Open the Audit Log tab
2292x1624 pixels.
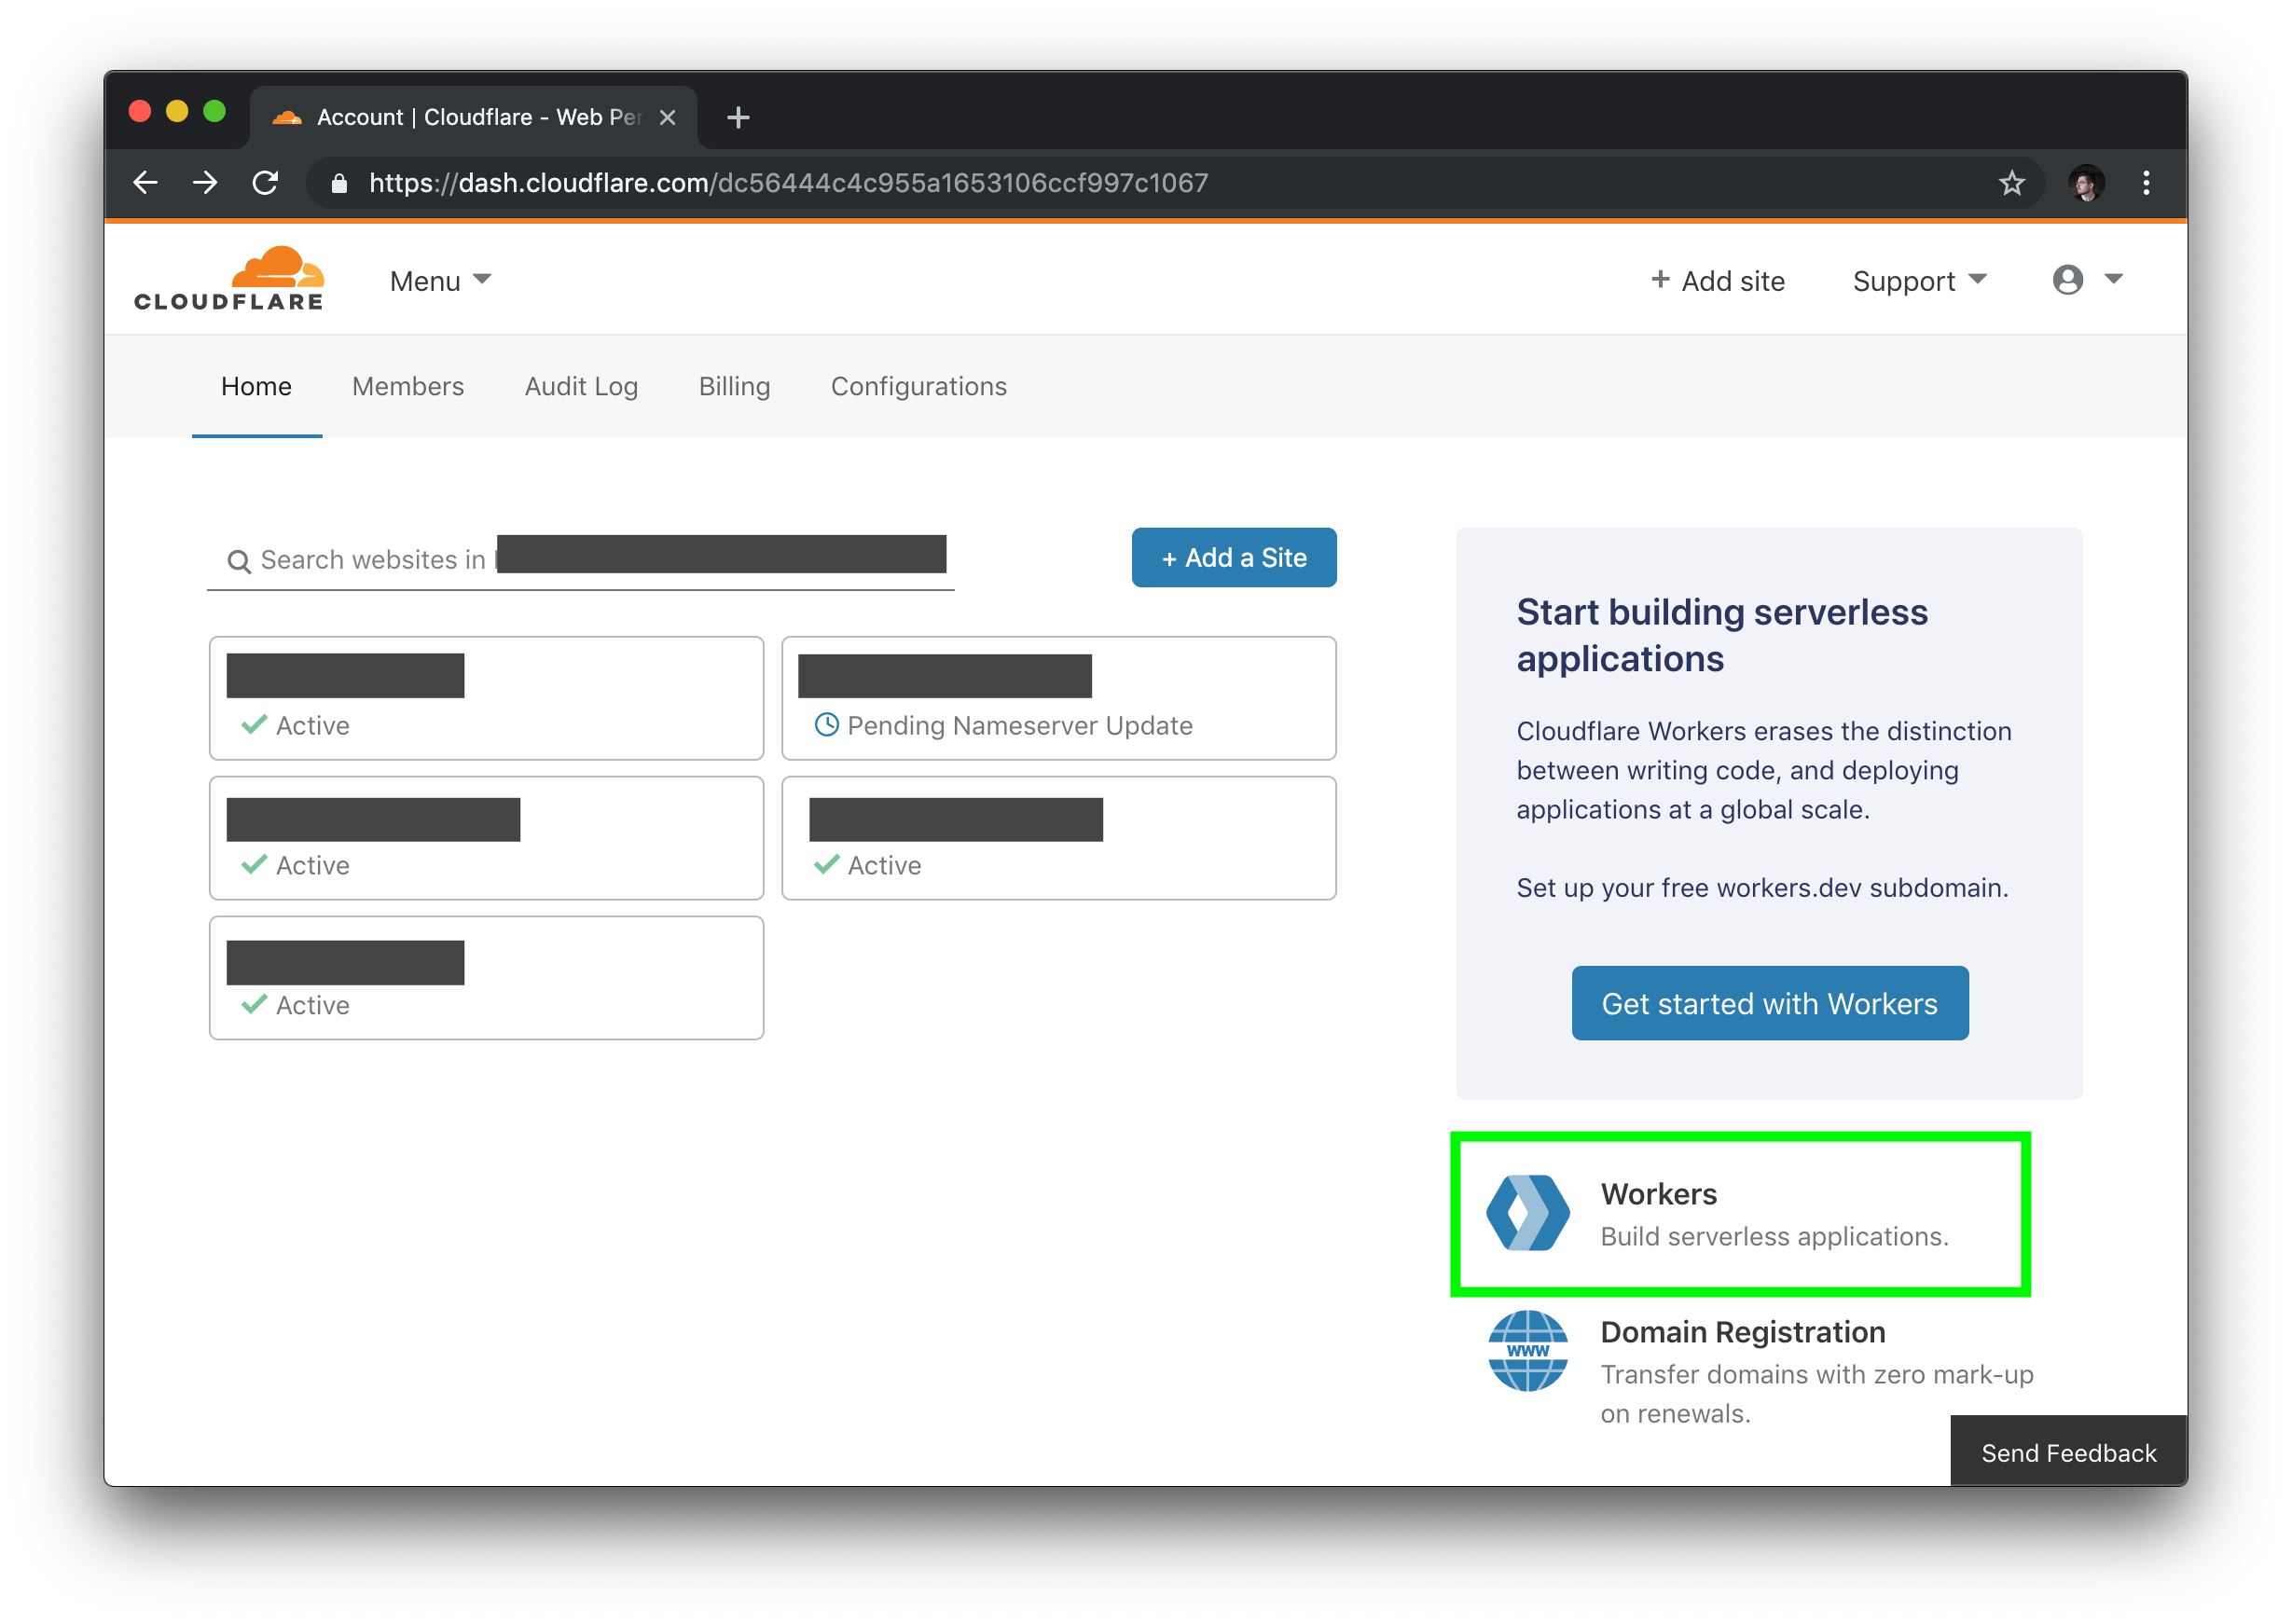pyautogui.click(x=581, y=386)
